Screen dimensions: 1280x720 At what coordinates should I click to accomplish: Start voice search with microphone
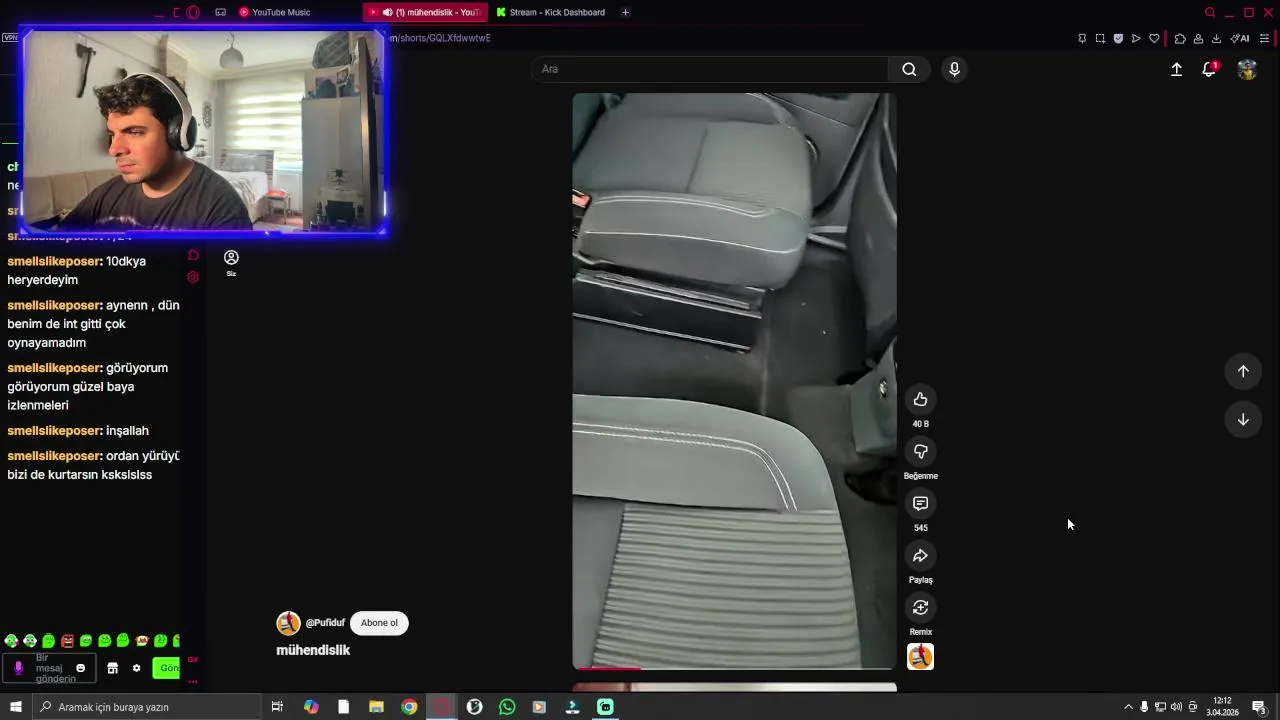[x=954, y=69]
